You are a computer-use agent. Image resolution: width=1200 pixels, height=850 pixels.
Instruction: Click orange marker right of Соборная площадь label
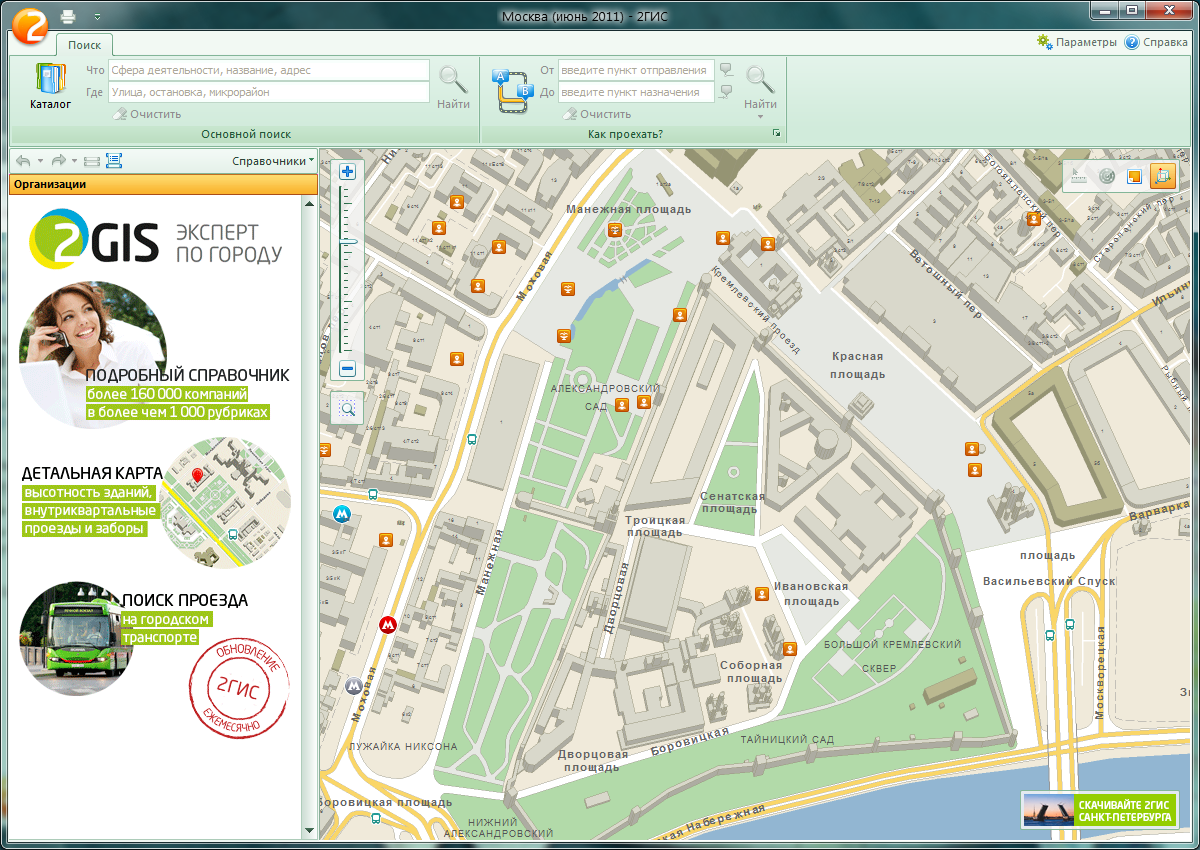(790, 648)
